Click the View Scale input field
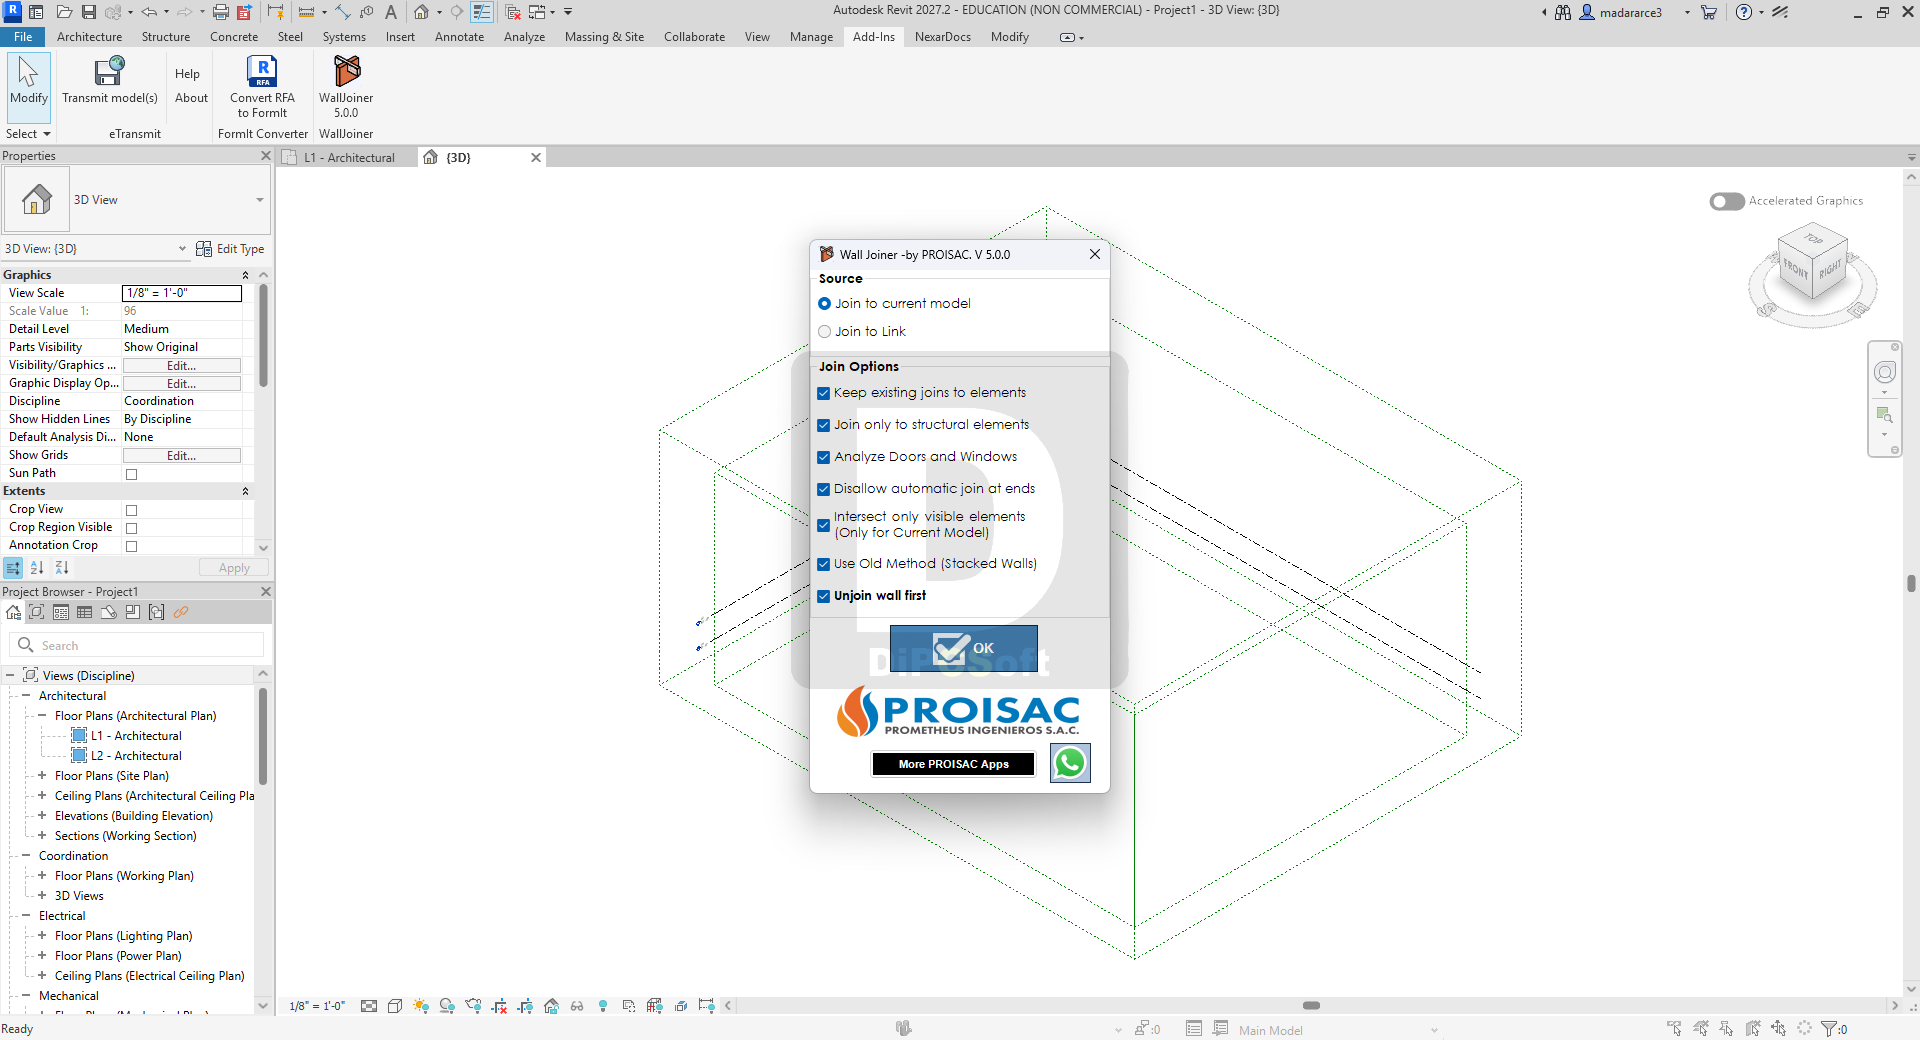1920x1040 pixels. point(181,293)
